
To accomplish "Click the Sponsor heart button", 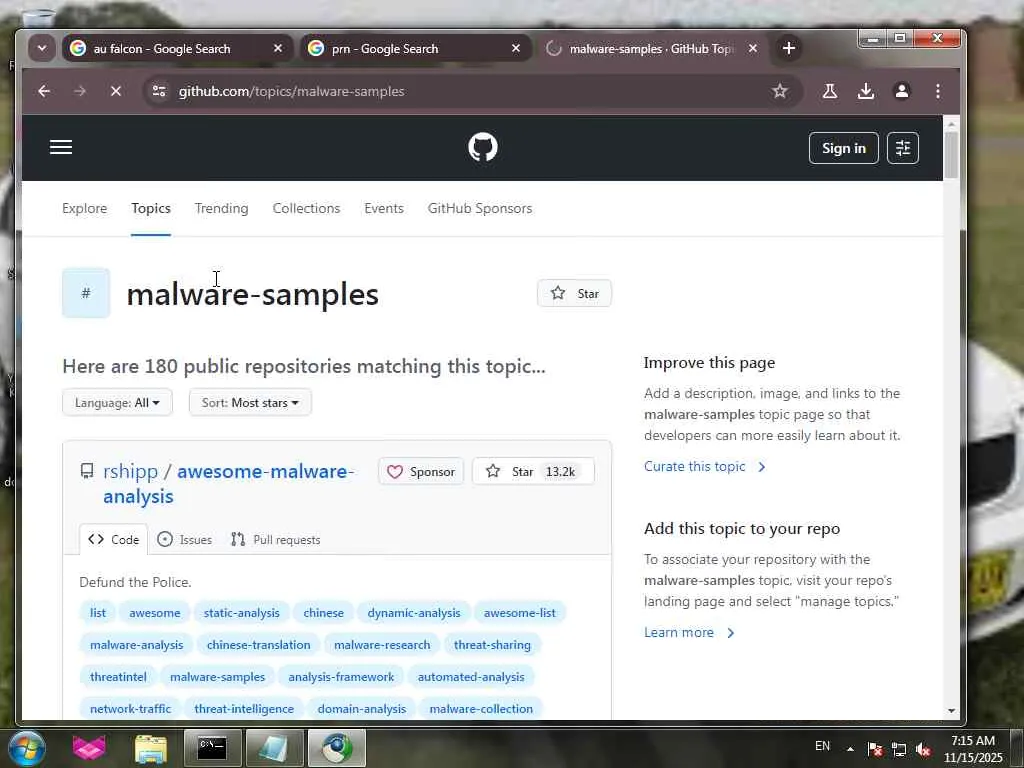I will pyautogui.click(x=421, y=472).
